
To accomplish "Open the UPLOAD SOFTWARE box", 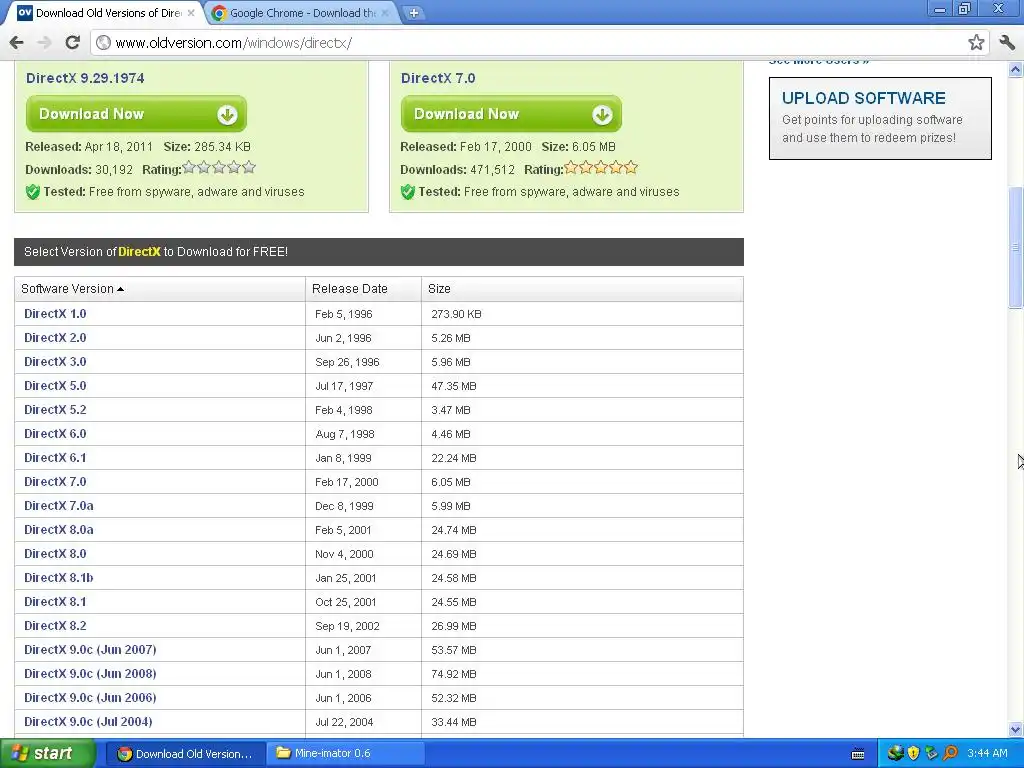I will pos(880,118).
